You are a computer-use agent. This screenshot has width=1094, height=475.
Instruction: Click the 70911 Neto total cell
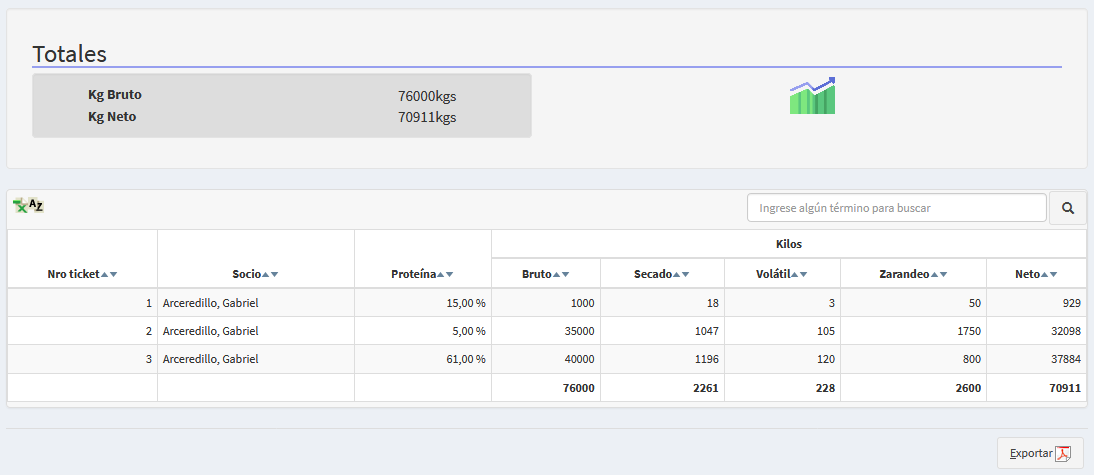tap(1063, 388)
